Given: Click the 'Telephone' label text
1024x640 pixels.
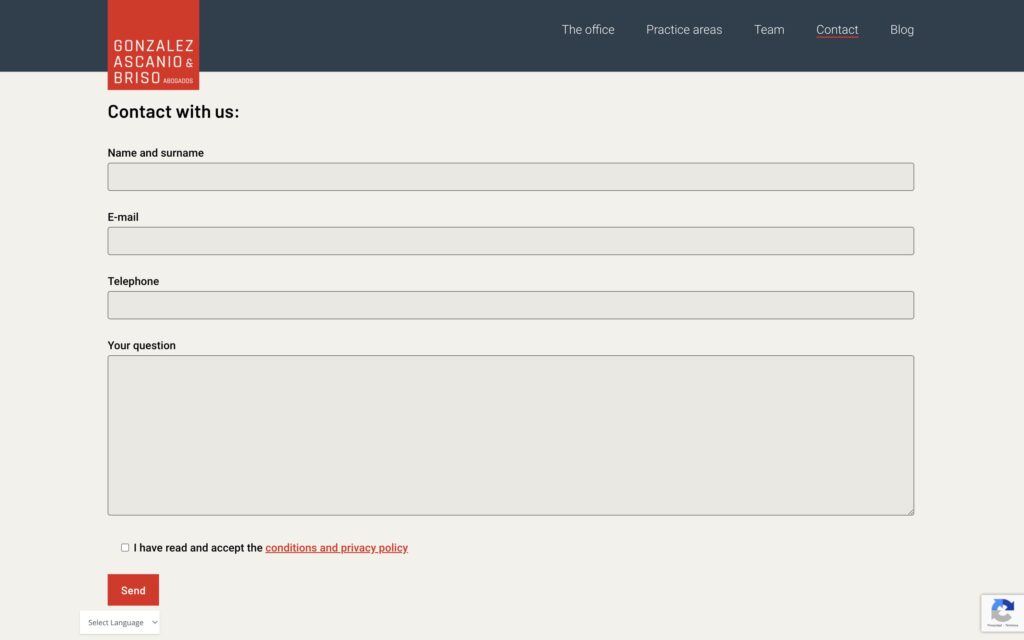Looking at the screenshot, I should pyautogui.click(x=133, y=281).
